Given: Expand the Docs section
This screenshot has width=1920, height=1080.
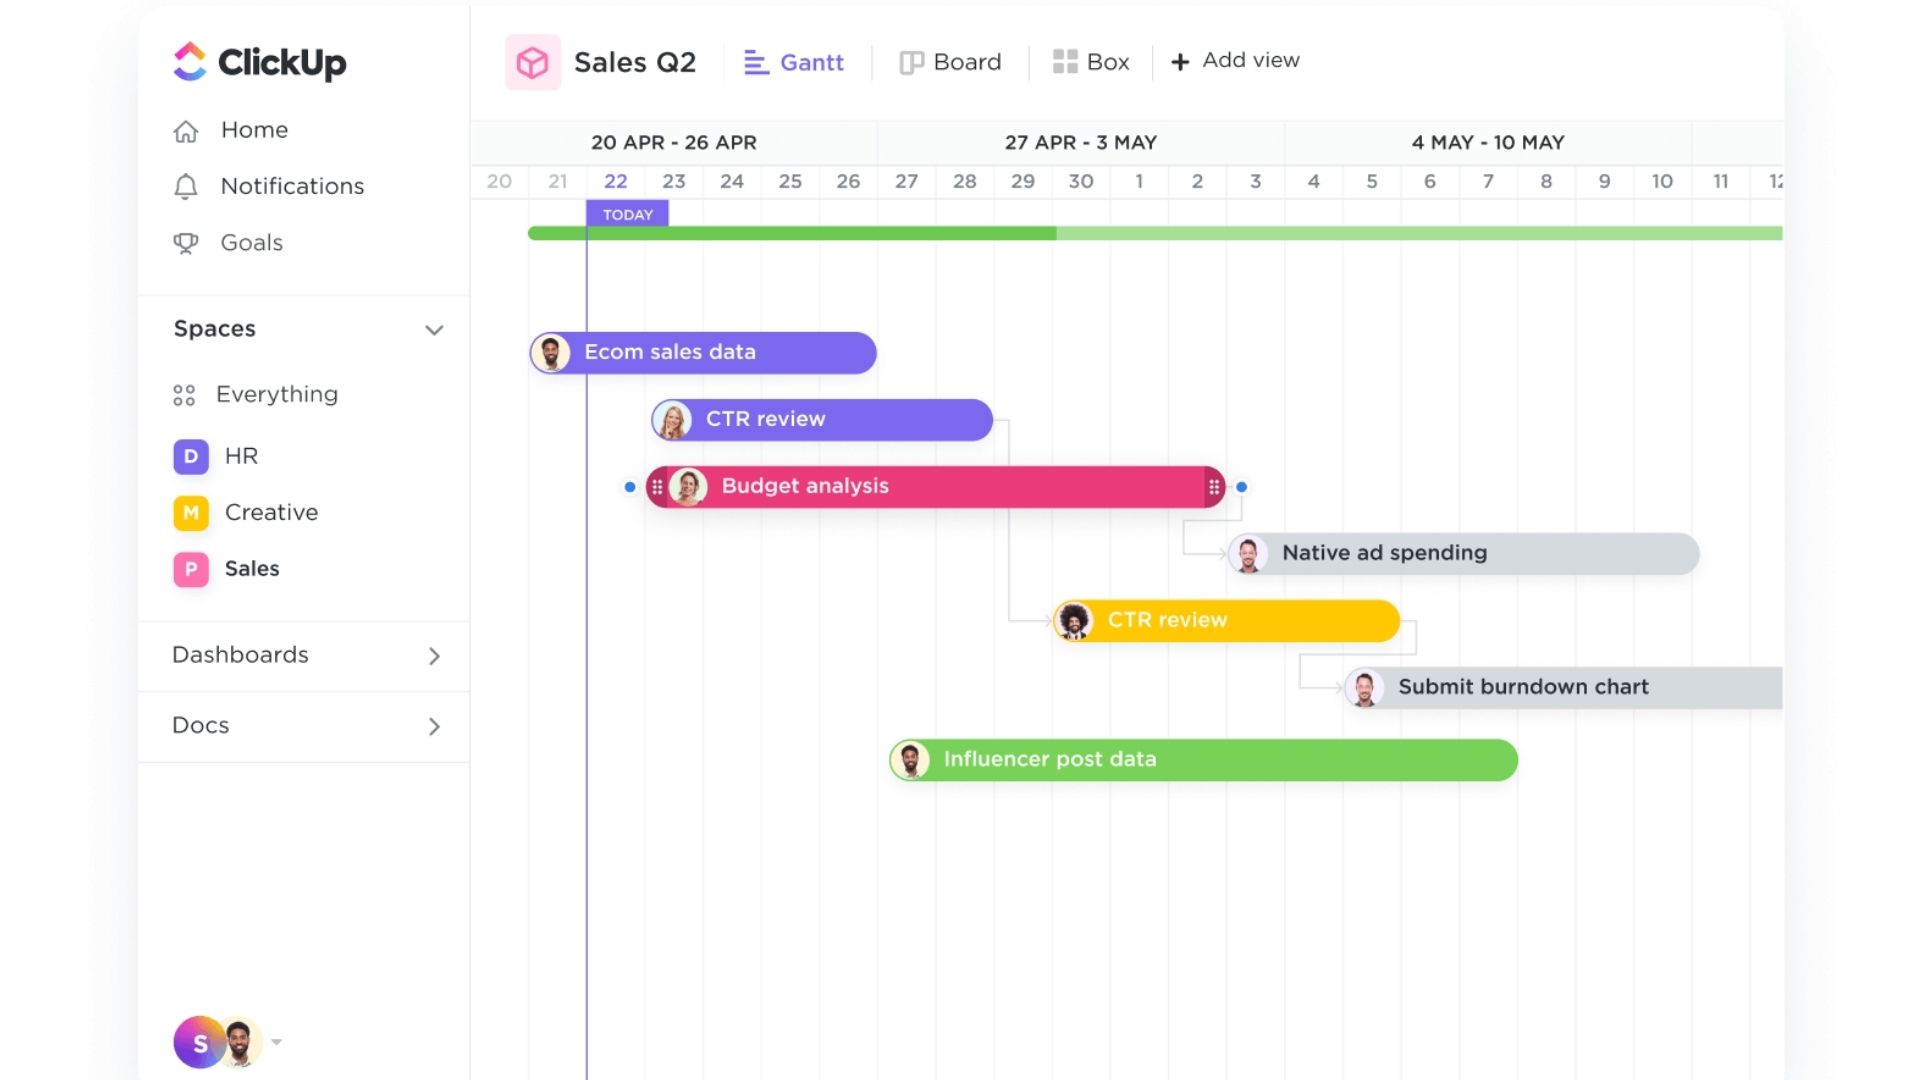Looking at the screenshot, I should [x=434, y=727].
